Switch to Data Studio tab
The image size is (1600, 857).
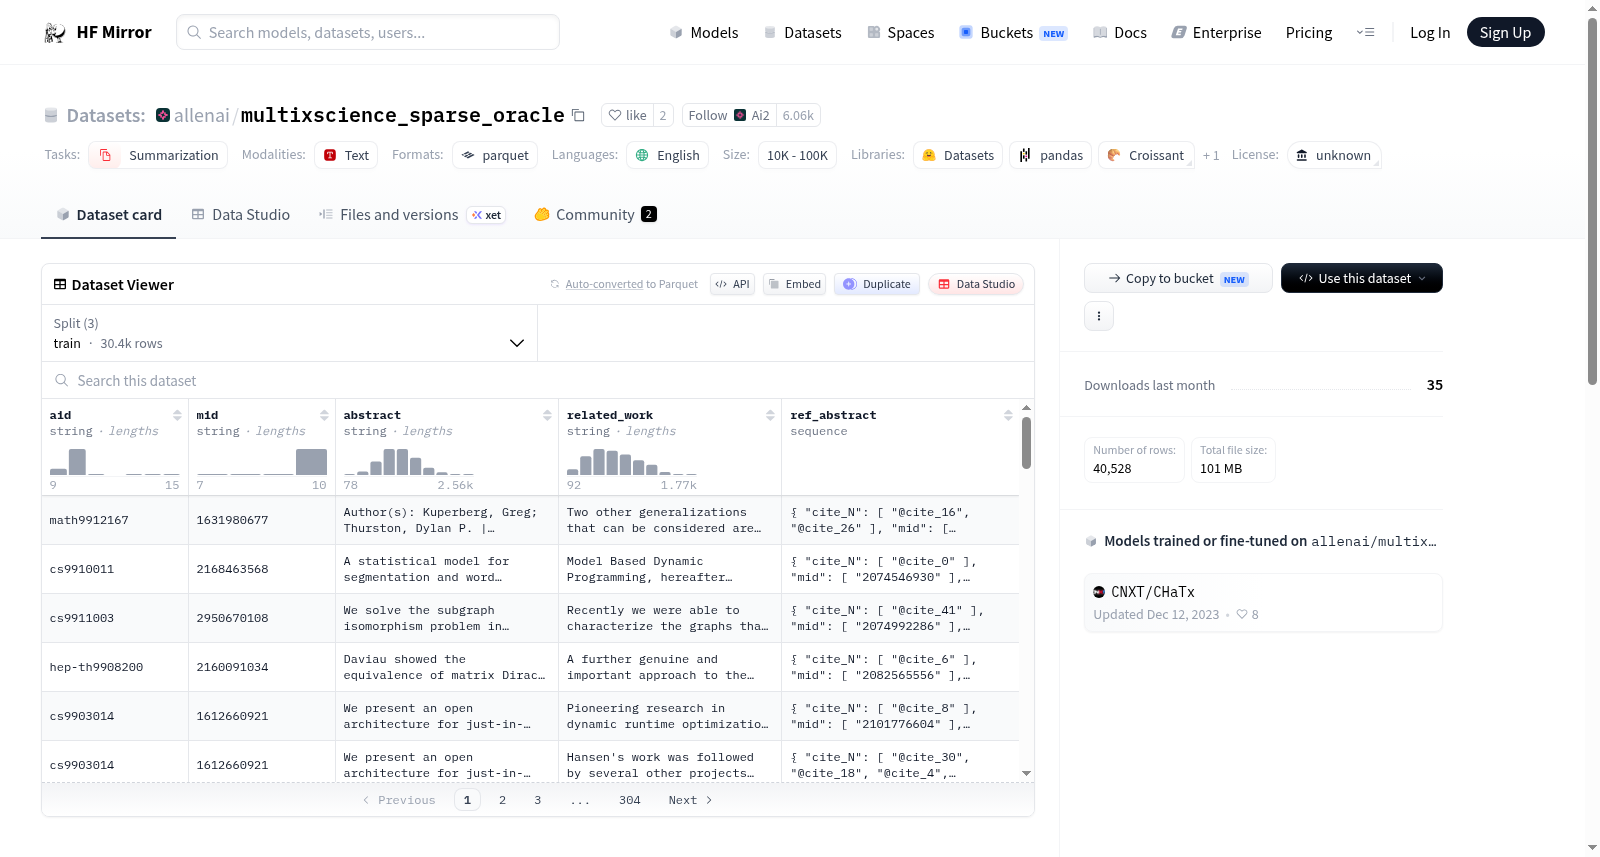[241, 215]
